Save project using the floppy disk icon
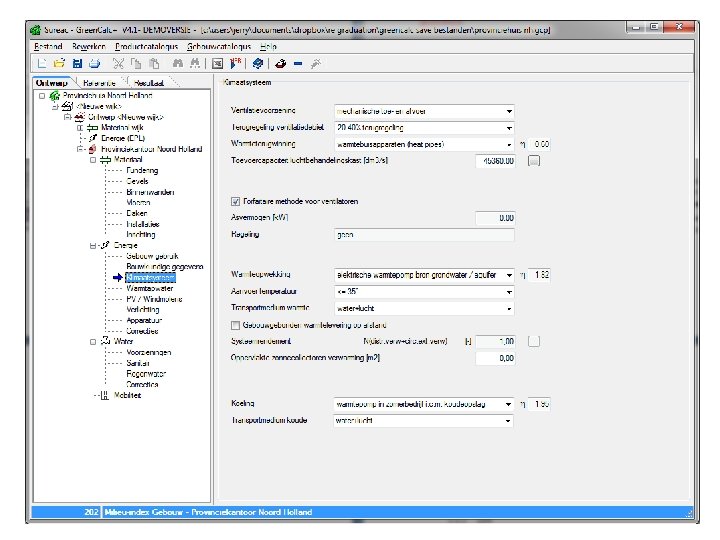 click(x=77, y=64)
